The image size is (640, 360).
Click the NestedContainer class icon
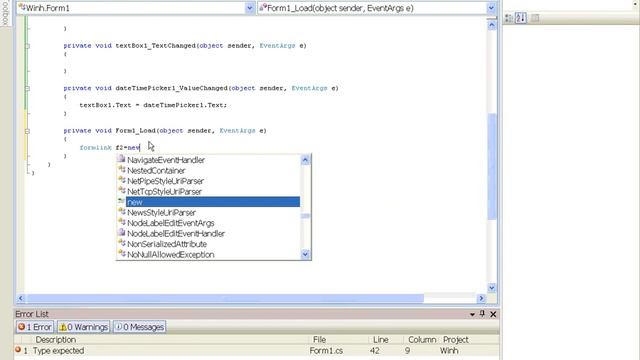(x=121, y=170)
